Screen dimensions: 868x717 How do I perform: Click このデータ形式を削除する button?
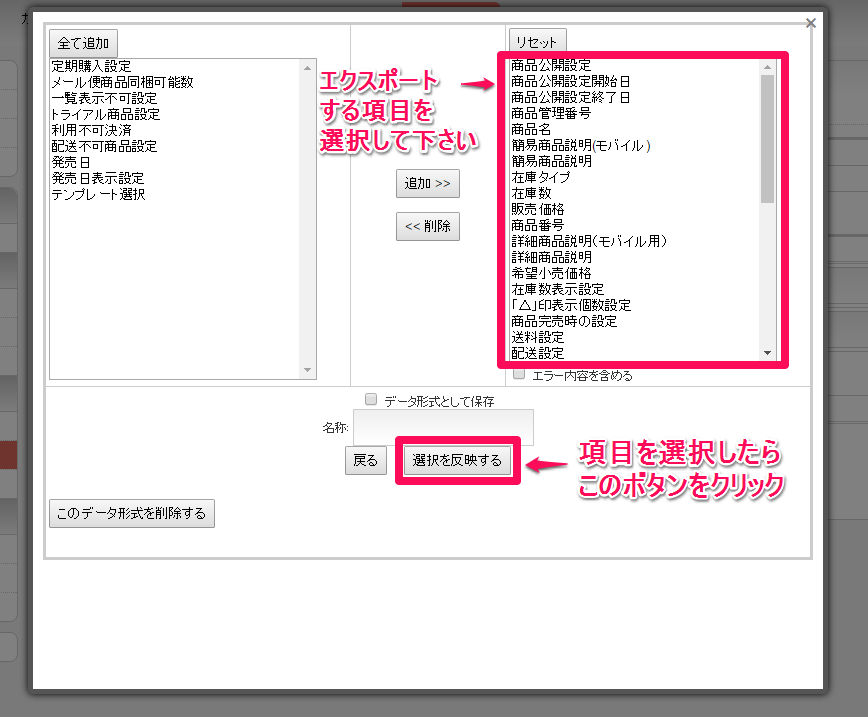point(132,513)
